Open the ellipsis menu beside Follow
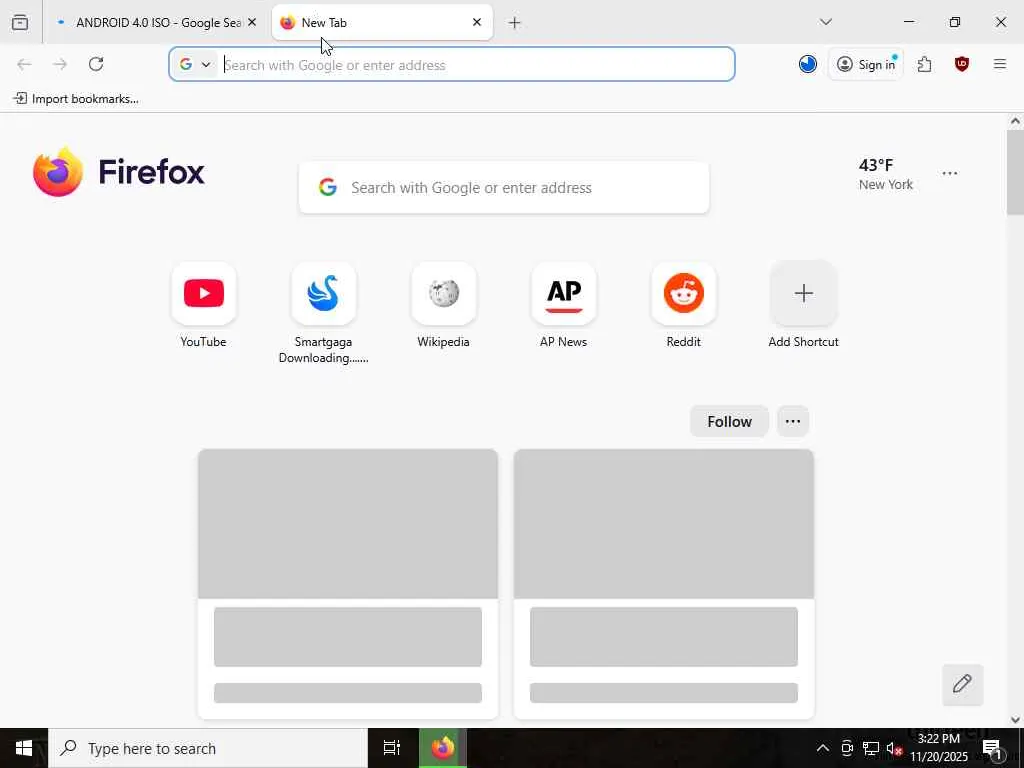 (793, 421)
